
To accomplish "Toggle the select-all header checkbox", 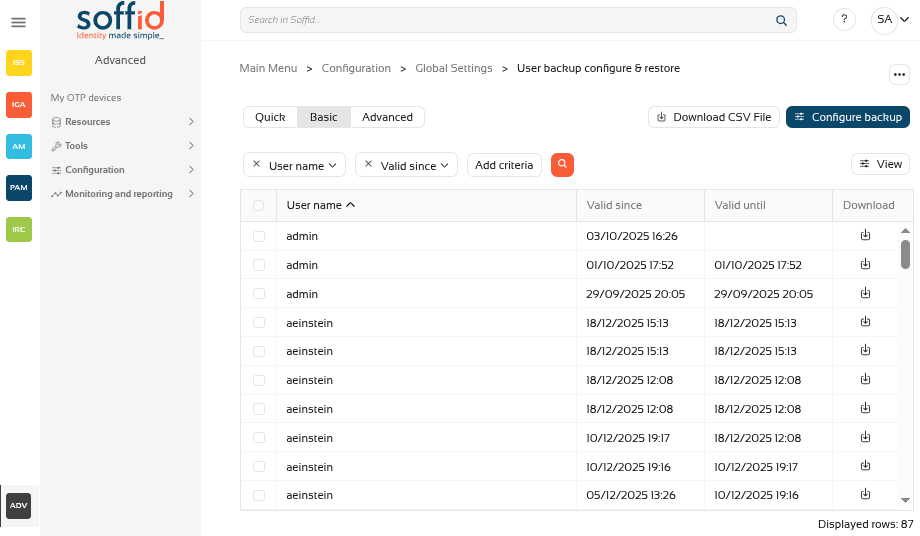I will coord(258,206).
